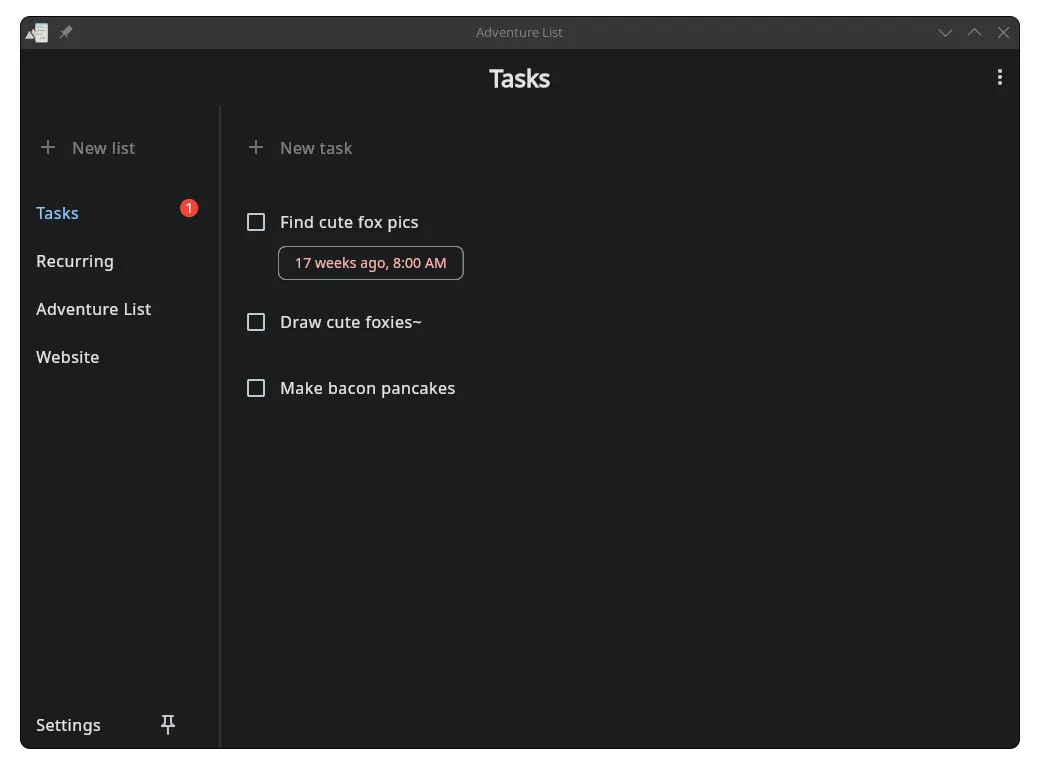Screen dimensions: 1040x773
Task: Open the Website list
Action: pyautogui.click(x=68, y=357)
